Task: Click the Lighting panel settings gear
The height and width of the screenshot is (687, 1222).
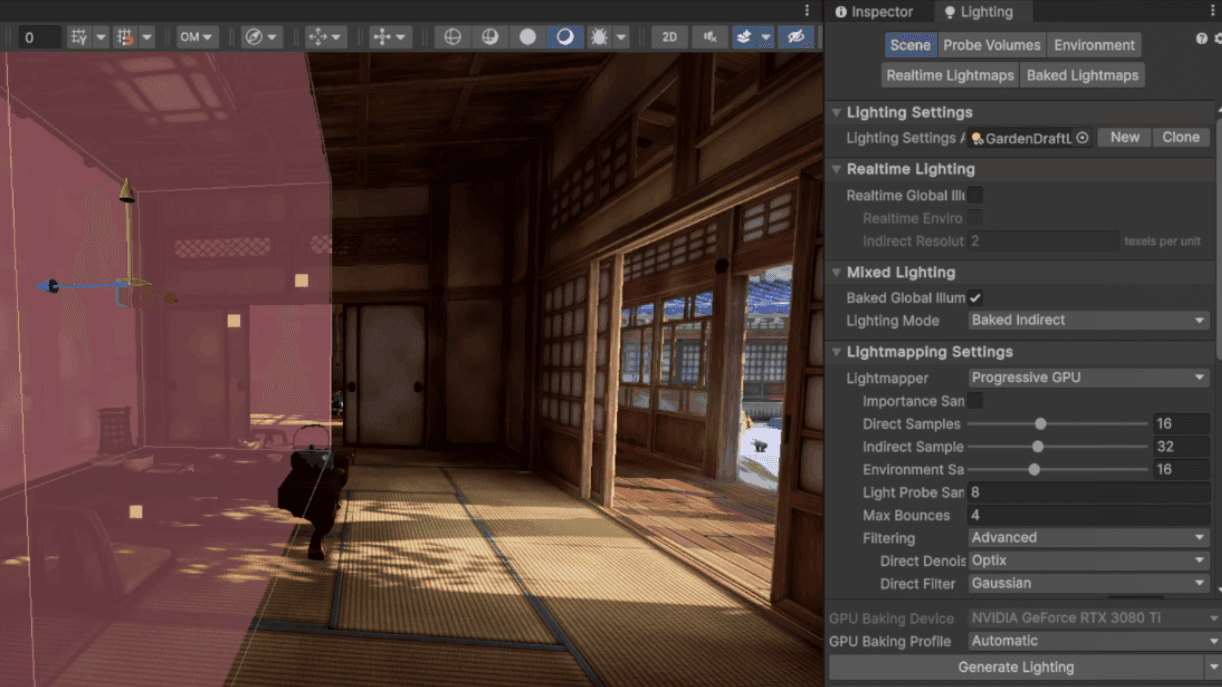Action: point(1218,38)
